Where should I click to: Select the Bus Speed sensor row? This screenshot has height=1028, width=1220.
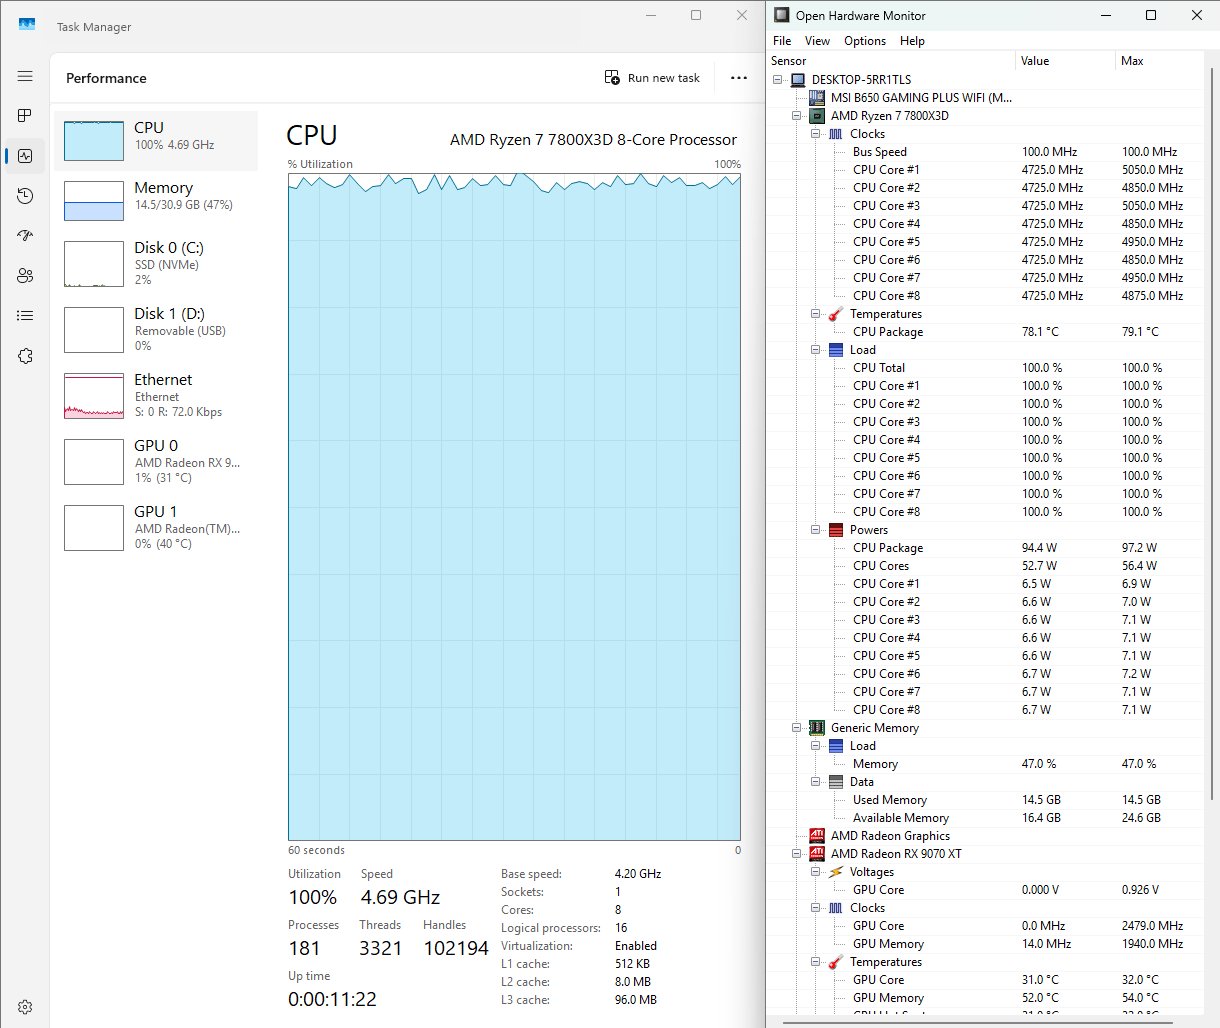[x=985, y=152]
